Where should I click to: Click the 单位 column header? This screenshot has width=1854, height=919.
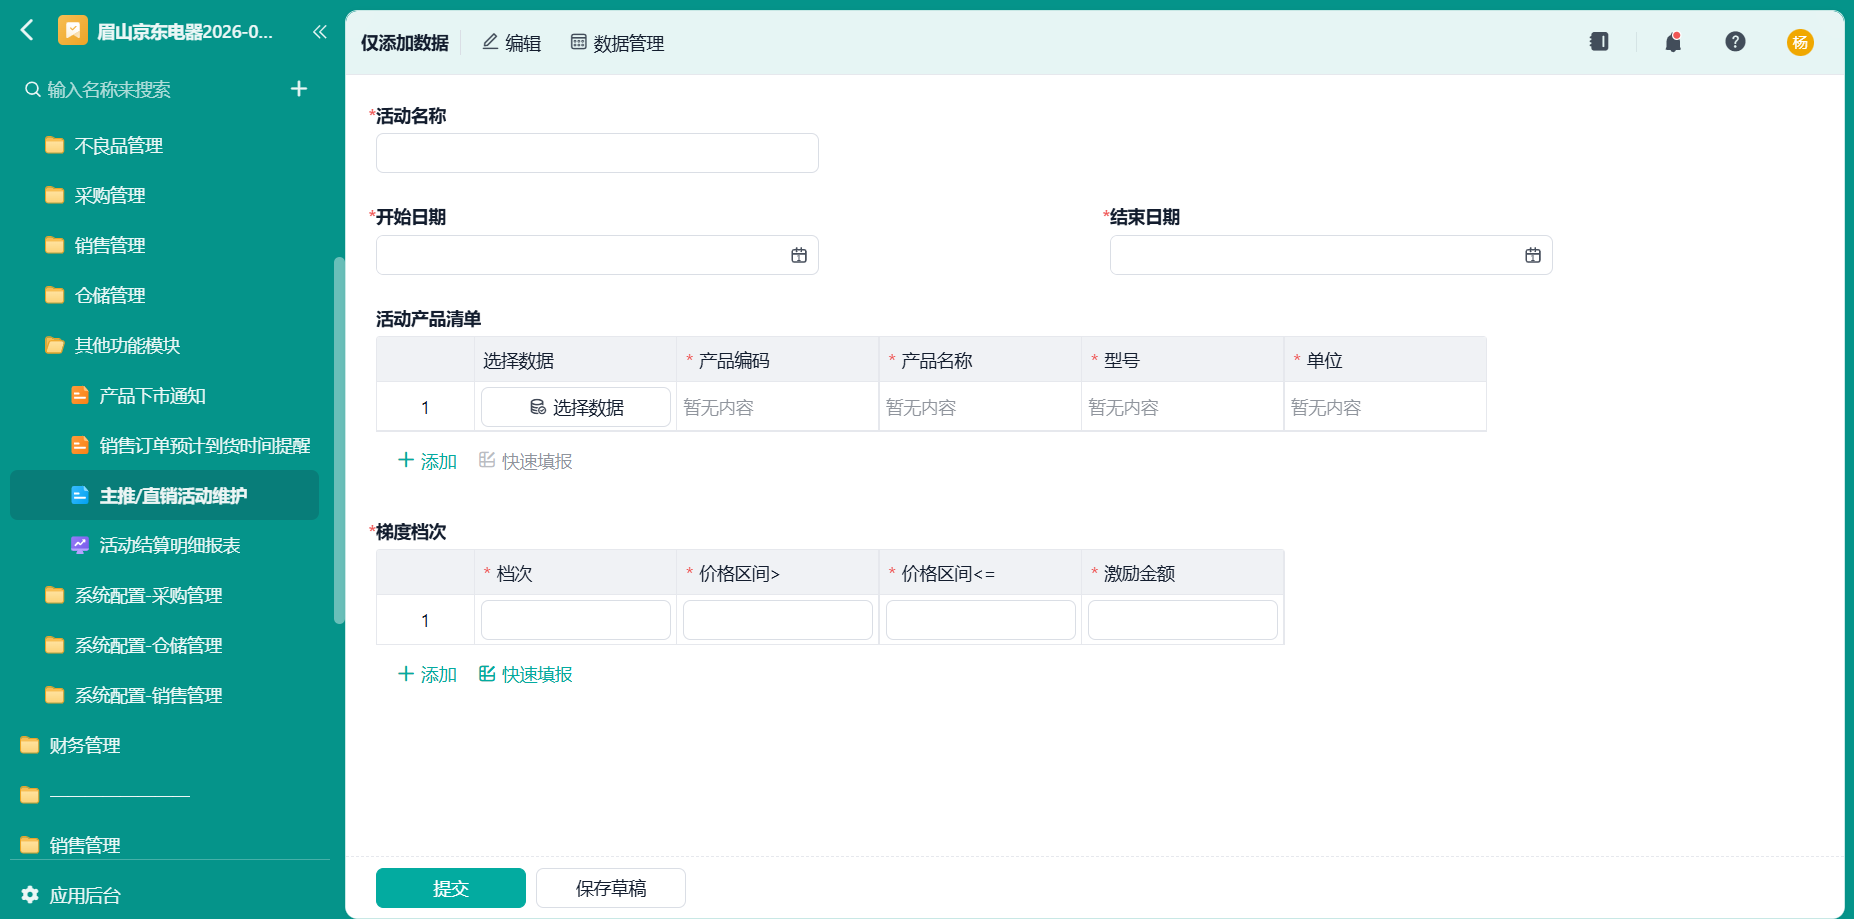1385,360
